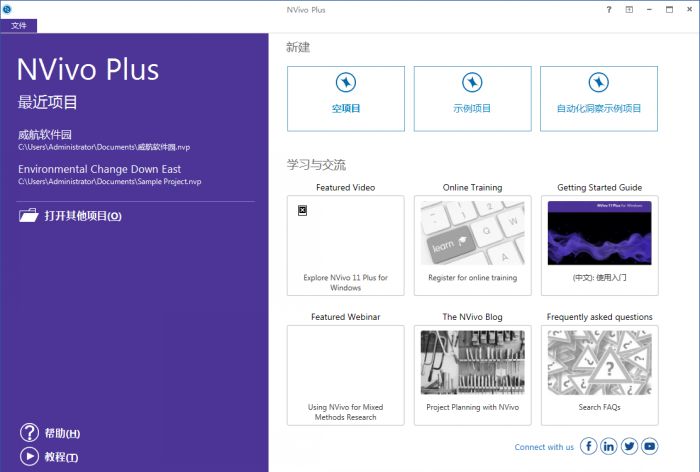
Task: Click the Featured Webinar heading
Action: point(346,317)
